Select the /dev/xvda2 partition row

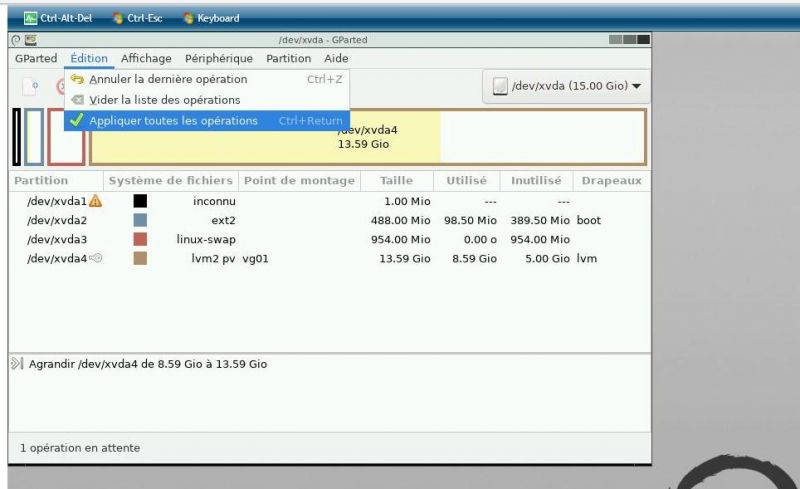[x=330, y=221]
